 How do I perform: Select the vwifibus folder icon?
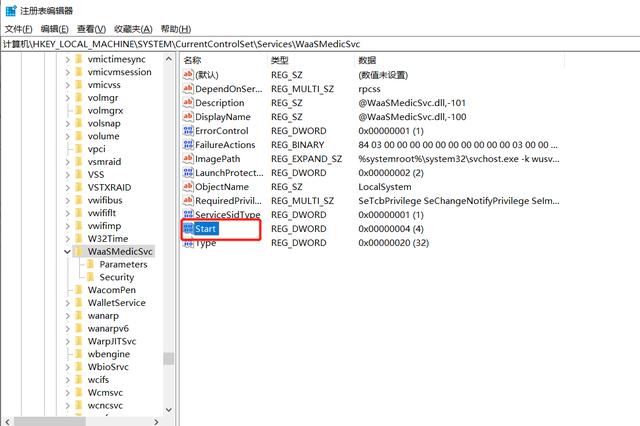click(x=79, y=200)
